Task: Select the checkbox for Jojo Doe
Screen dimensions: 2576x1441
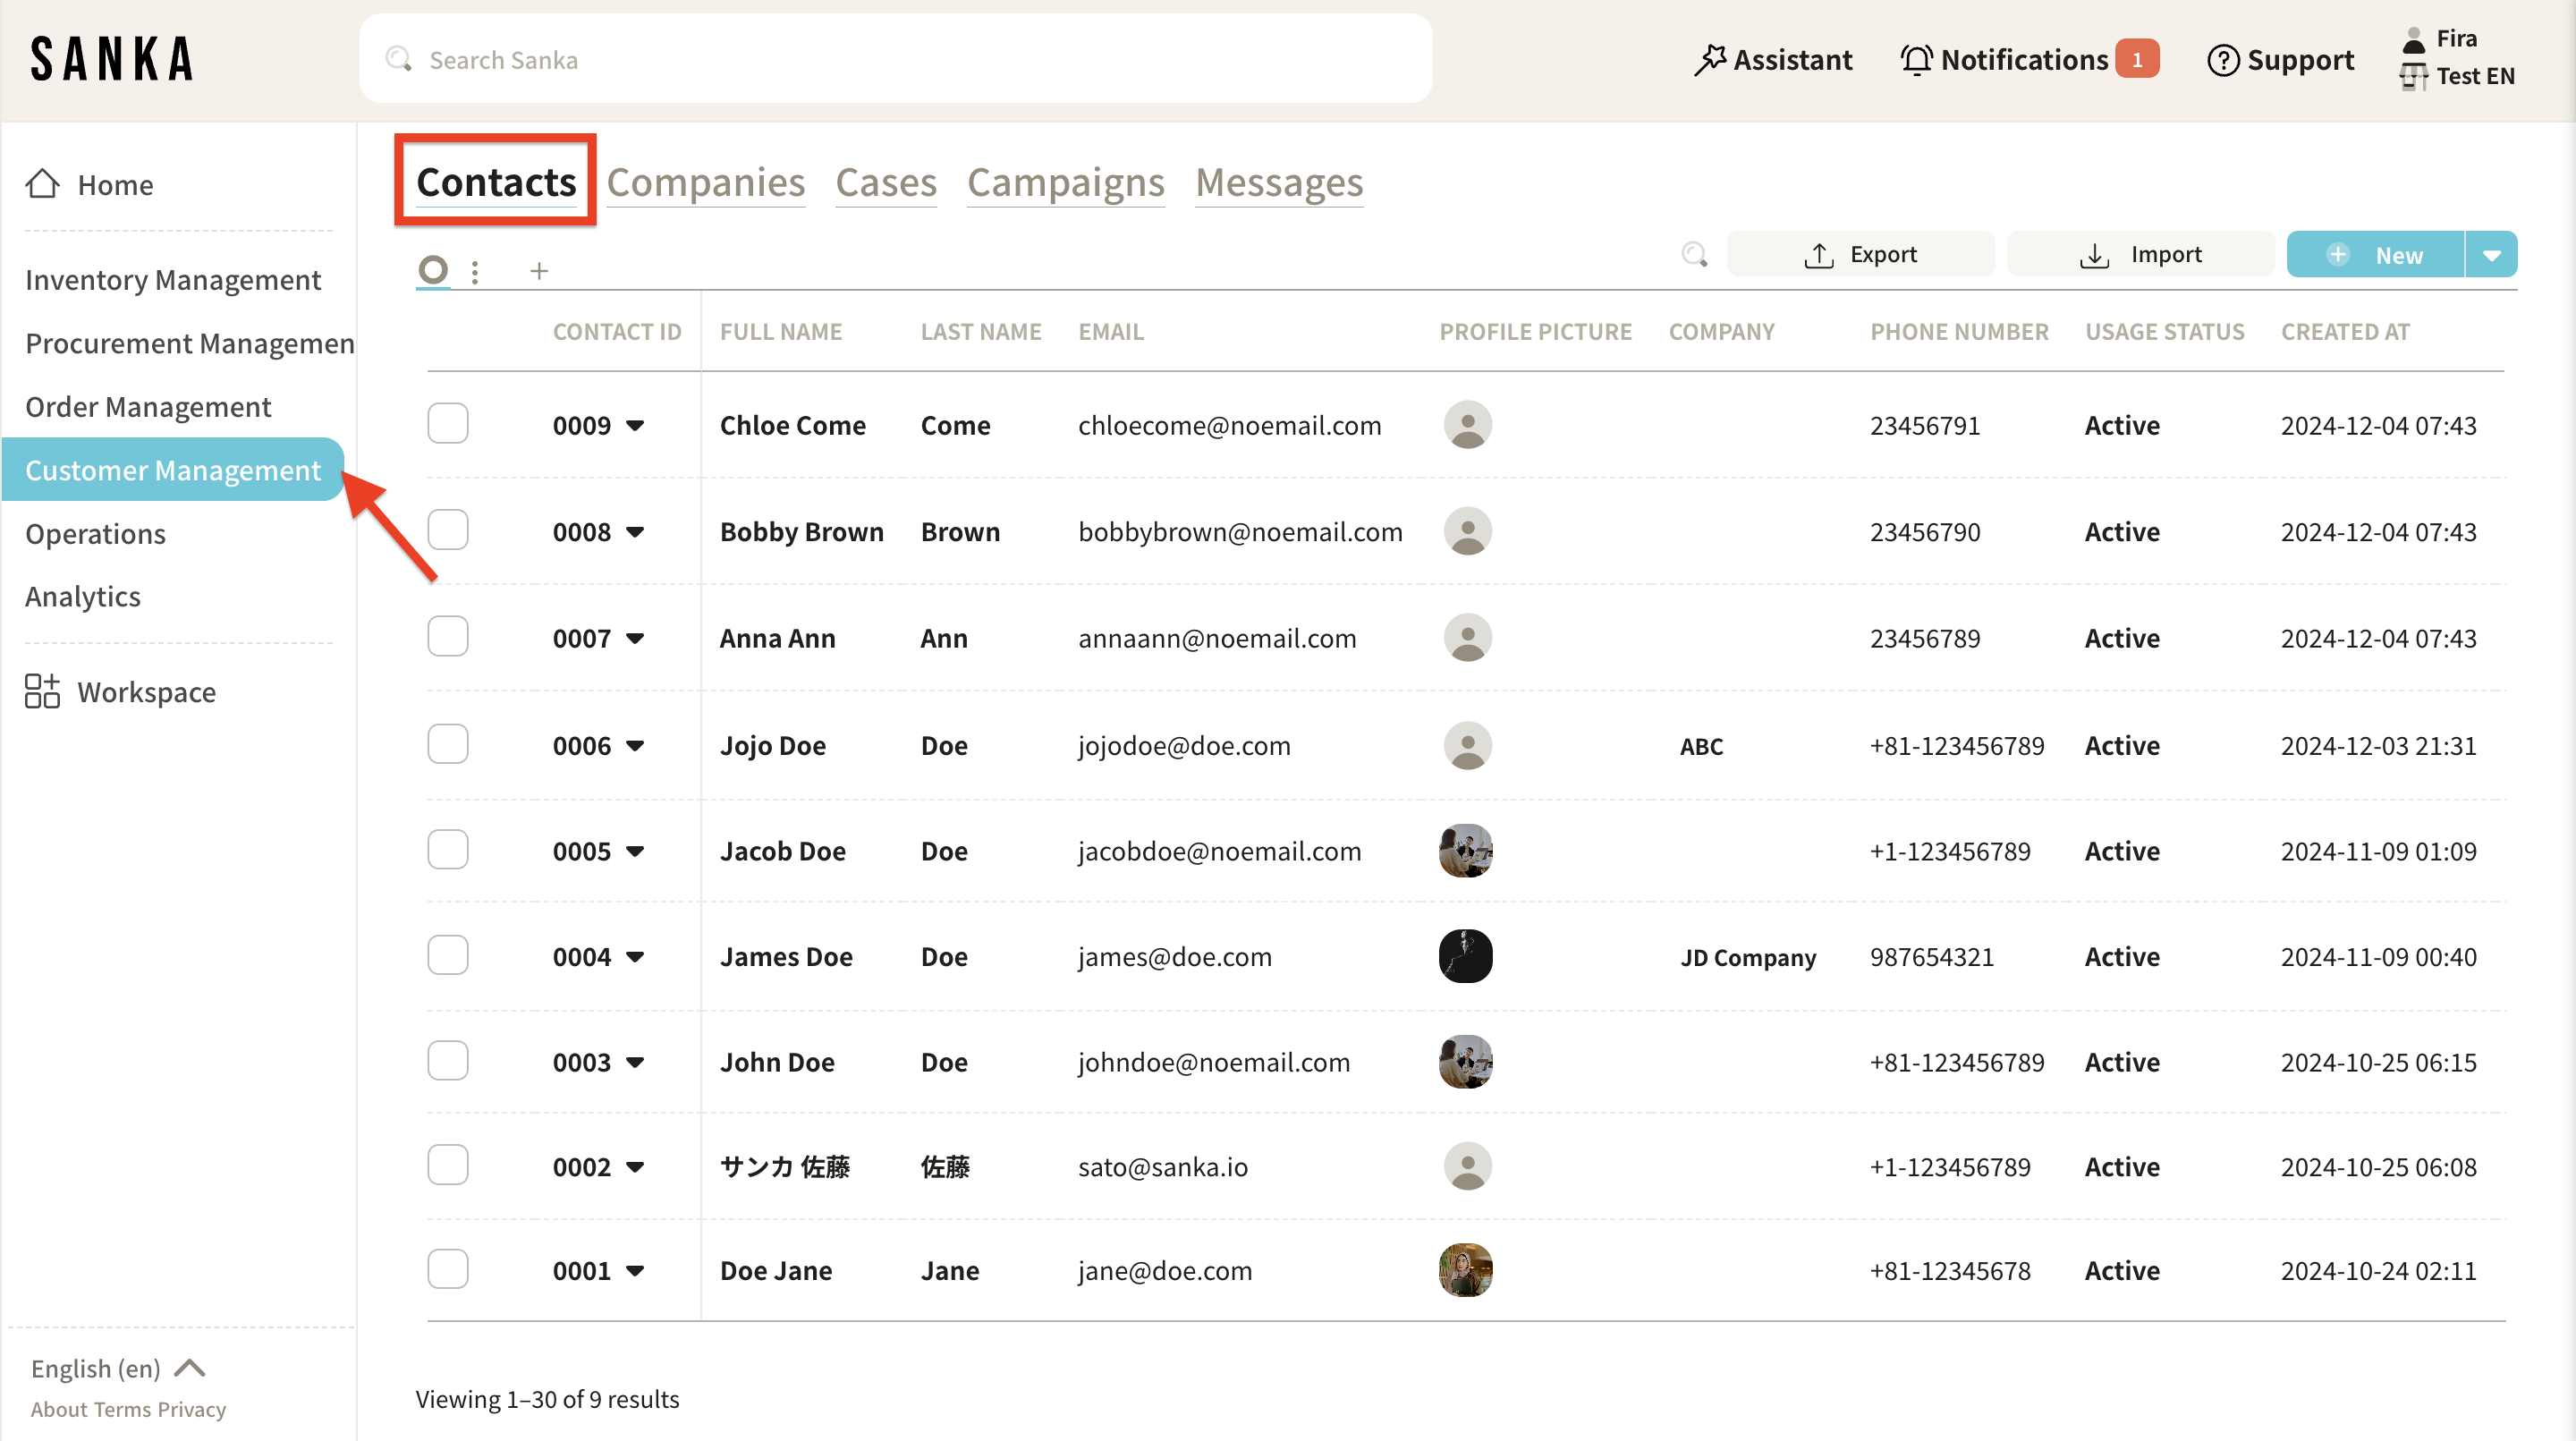Action: click(x=447, y=745)
